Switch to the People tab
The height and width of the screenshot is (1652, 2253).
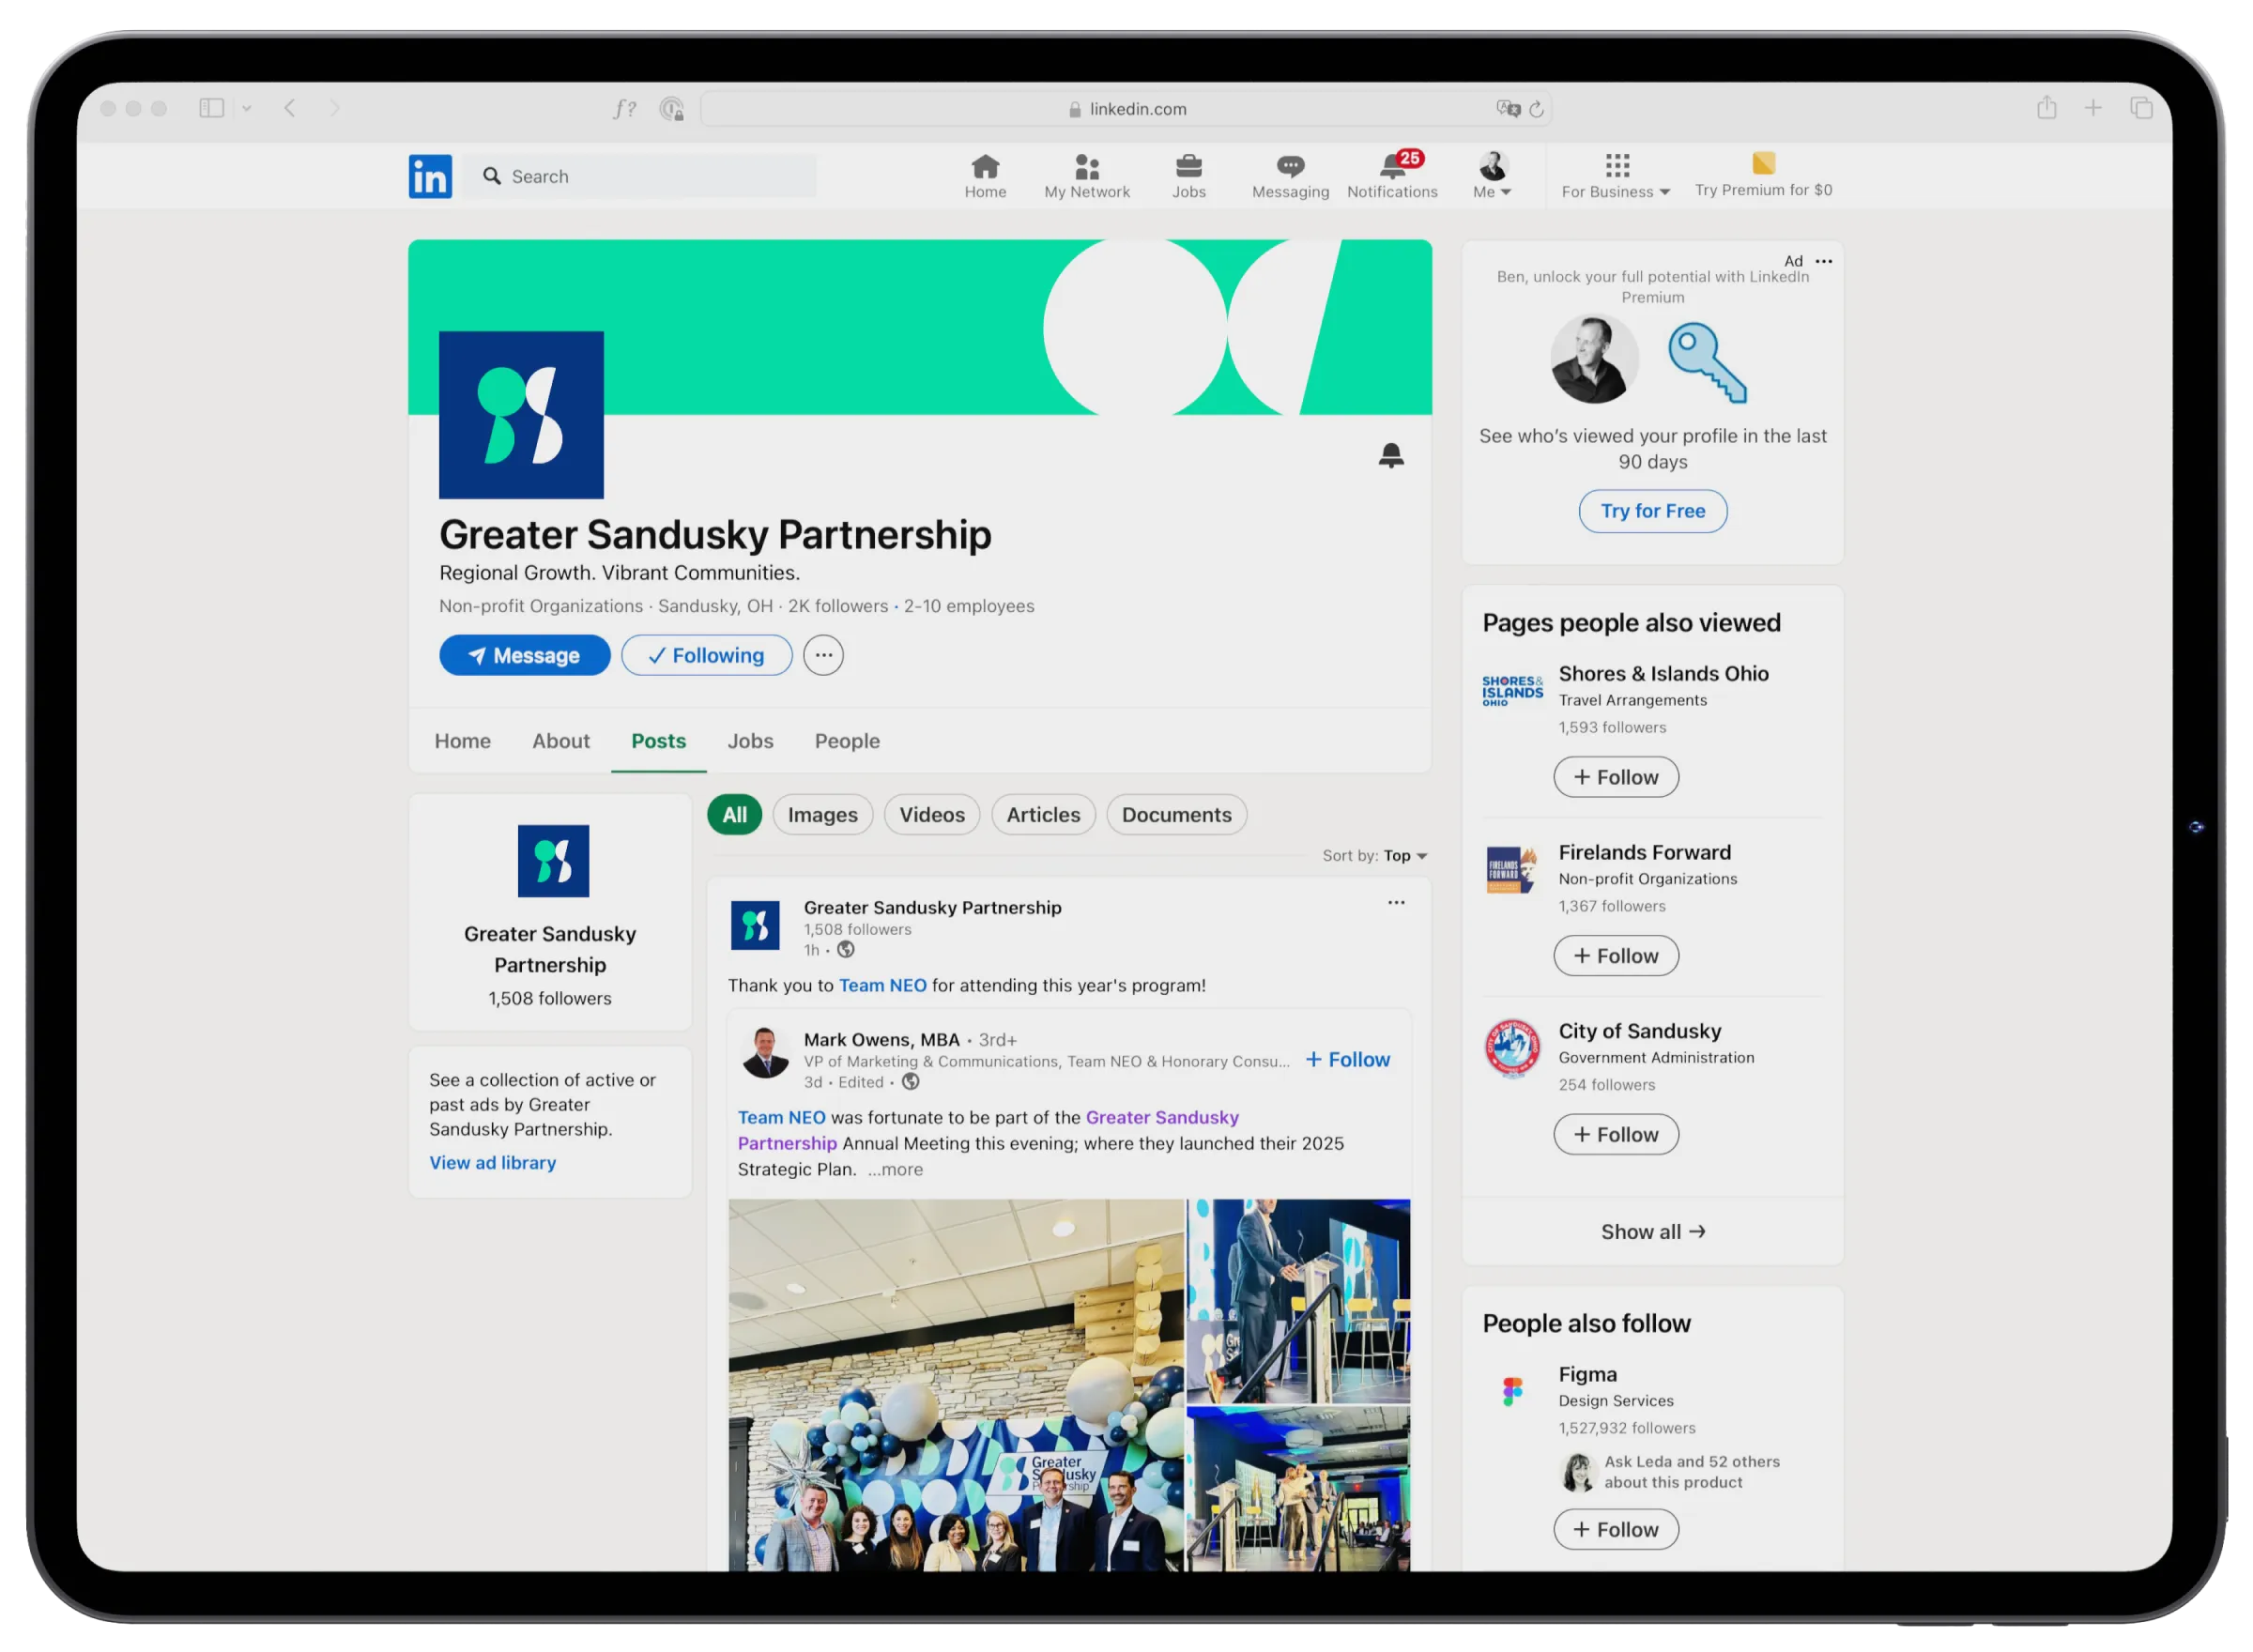point(846,741)
